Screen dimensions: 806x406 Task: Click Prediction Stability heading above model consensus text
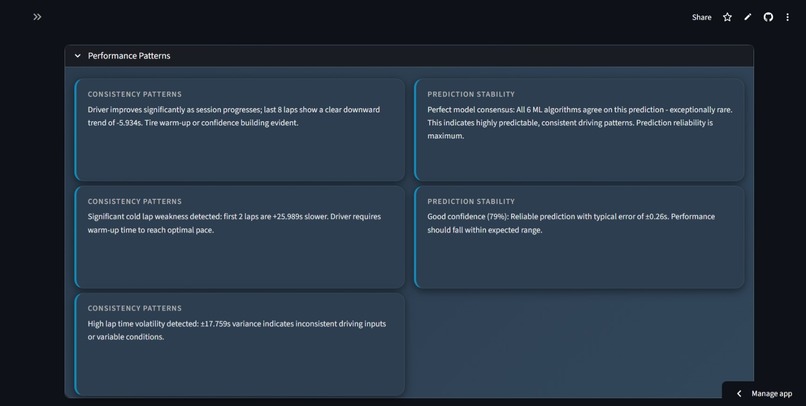click(471, 94)
